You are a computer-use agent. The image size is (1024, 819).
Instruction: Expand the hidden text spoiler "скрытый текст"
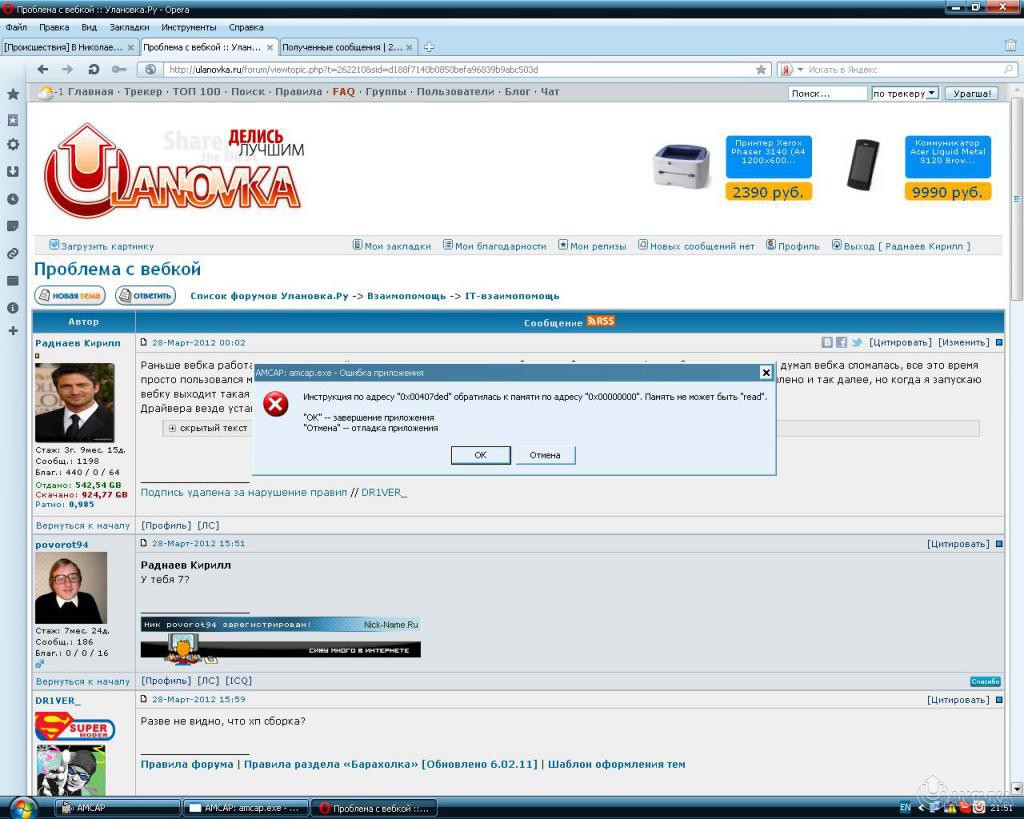[x=172, y=428]
